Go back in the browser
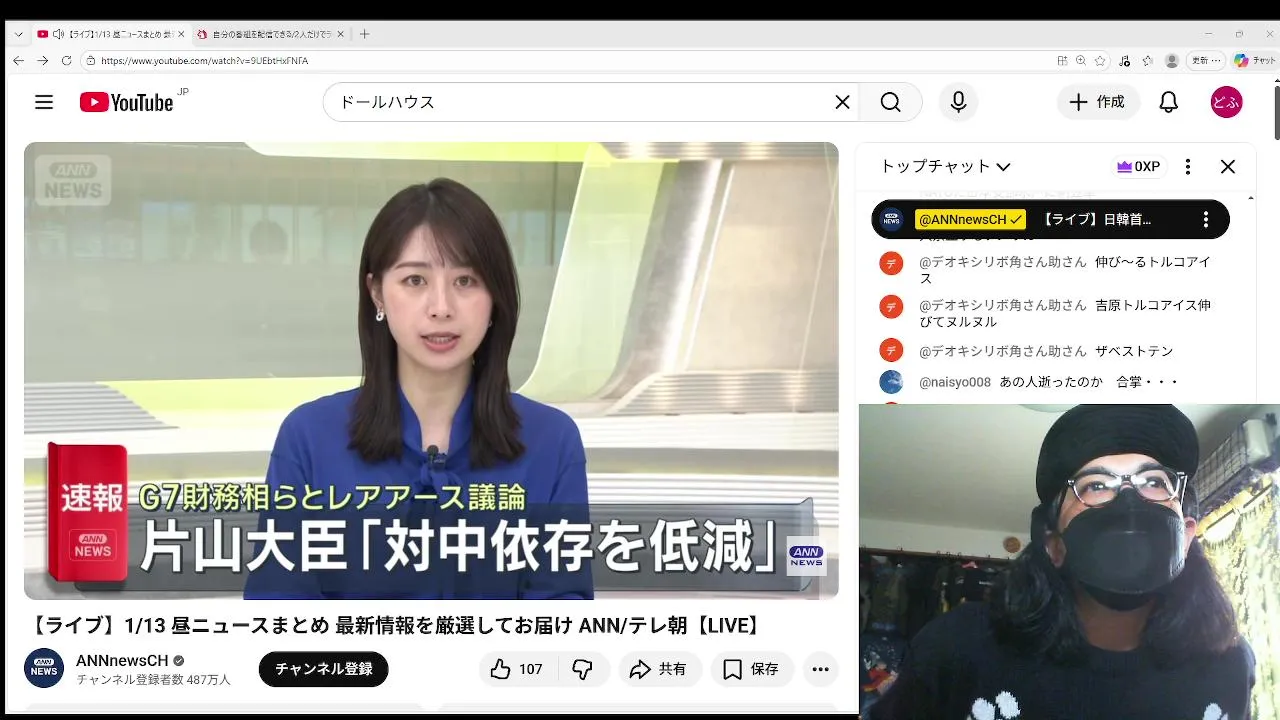1280x720 pixels. pos(18,61)
